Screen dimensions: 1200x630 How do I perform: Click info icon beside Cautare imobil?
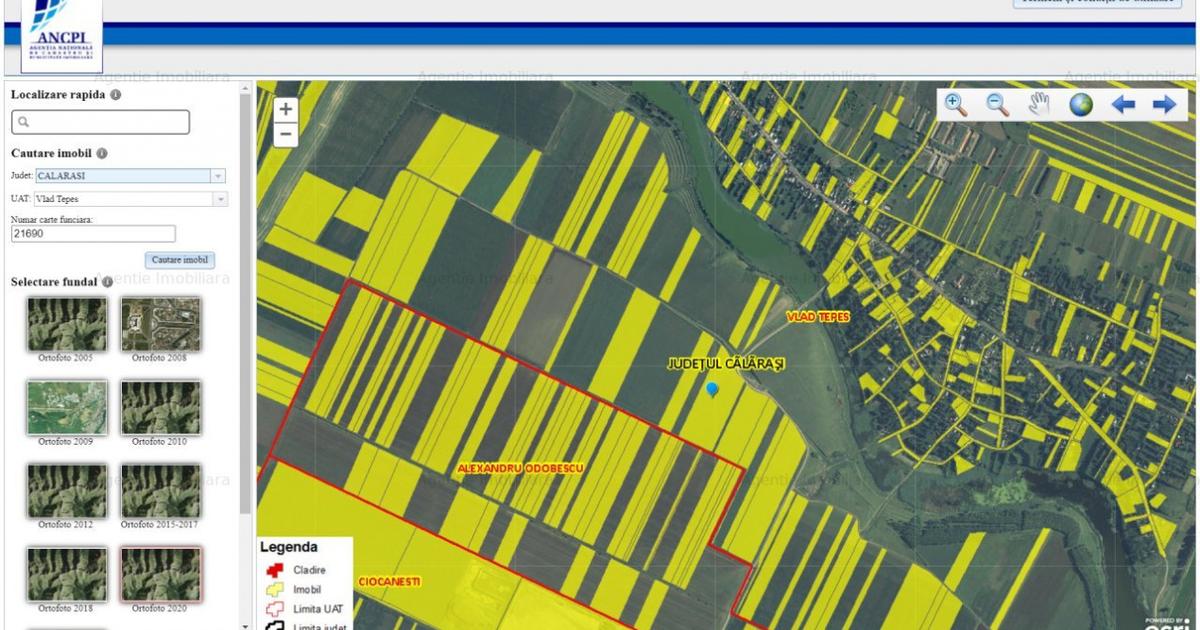click(x=102, y=154)
